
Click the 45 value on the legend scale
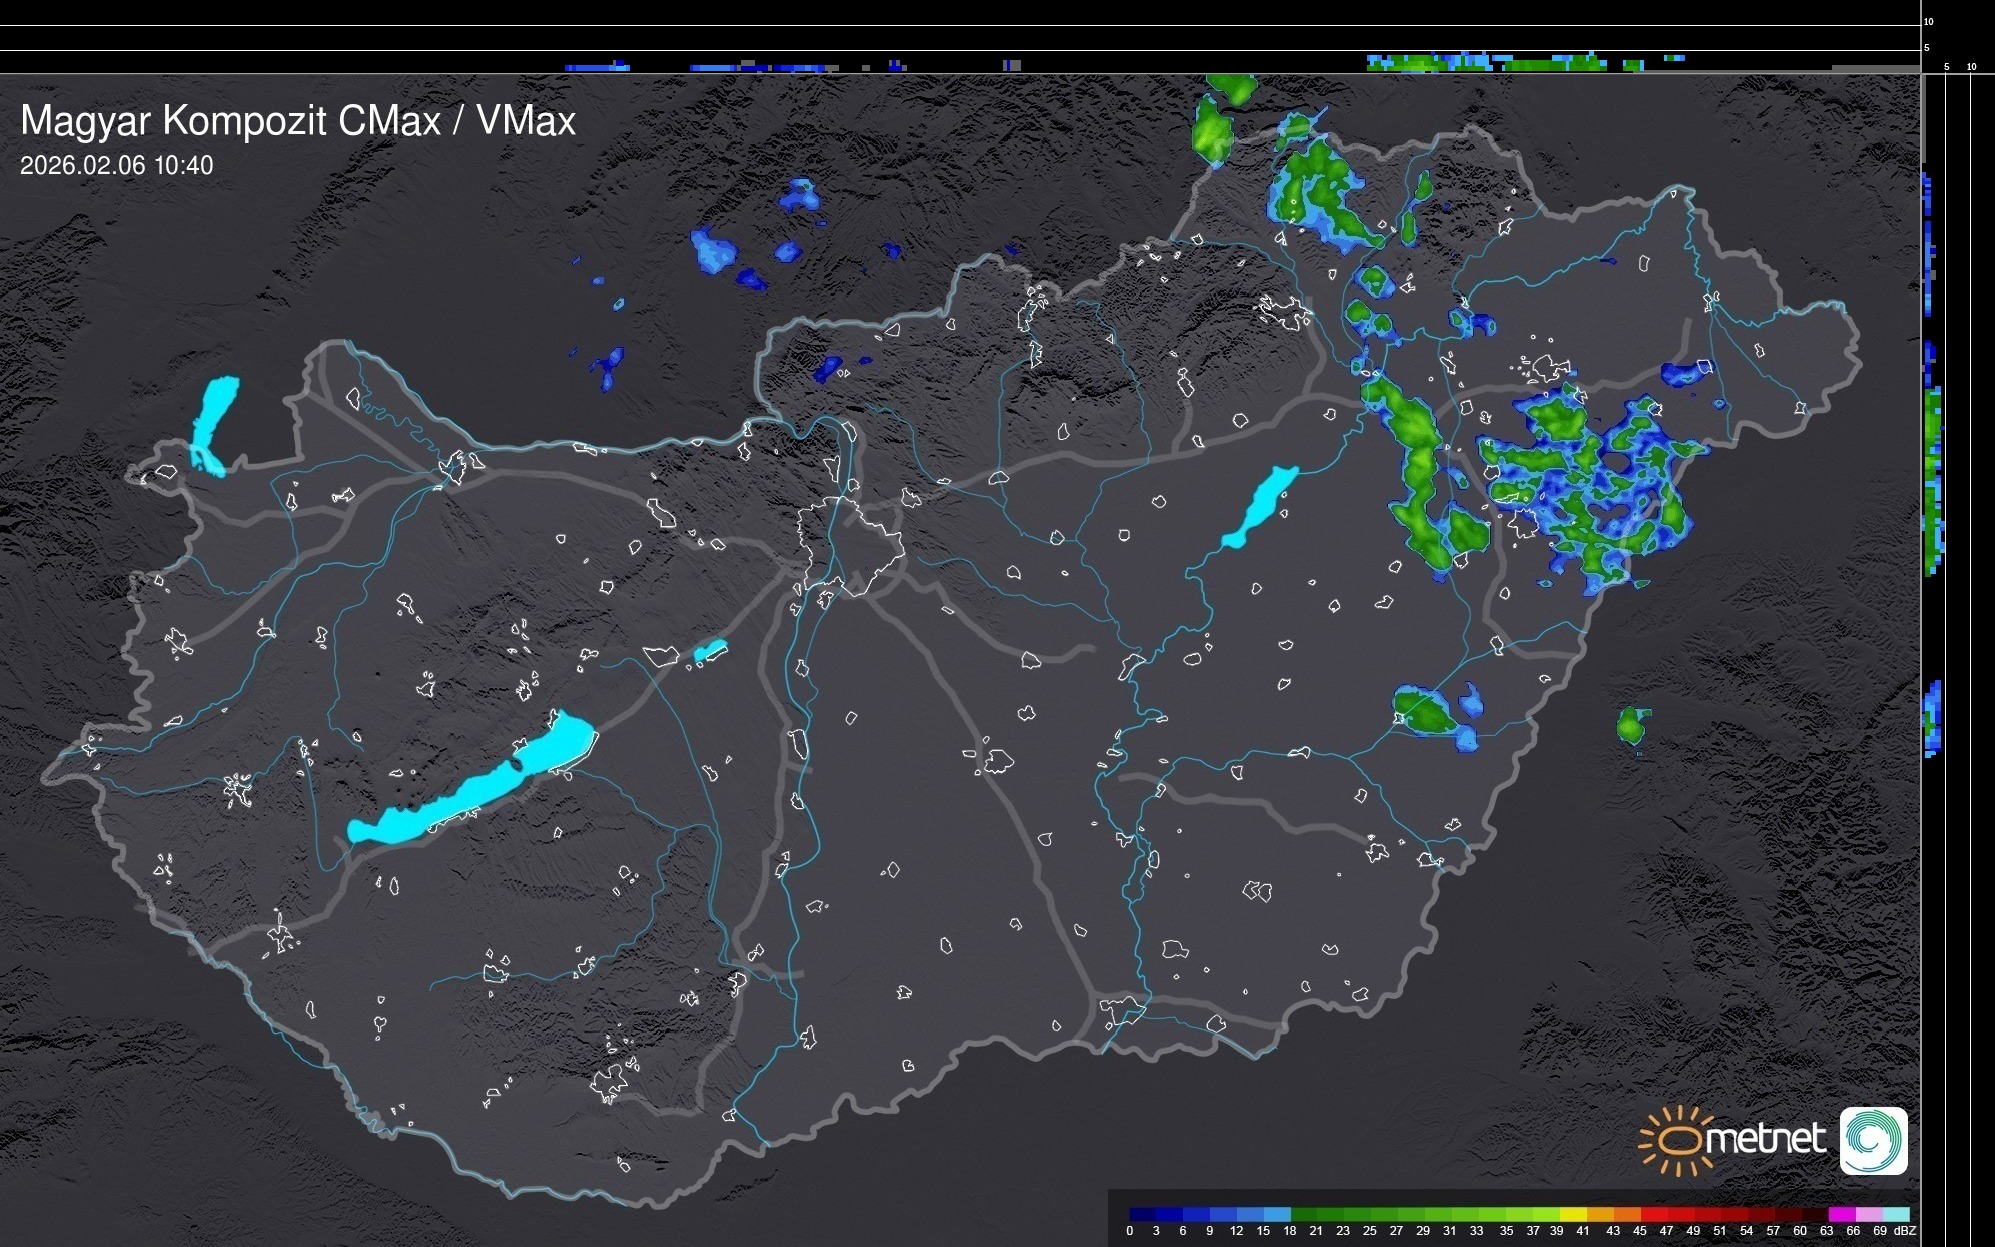click(1639, 1231)
